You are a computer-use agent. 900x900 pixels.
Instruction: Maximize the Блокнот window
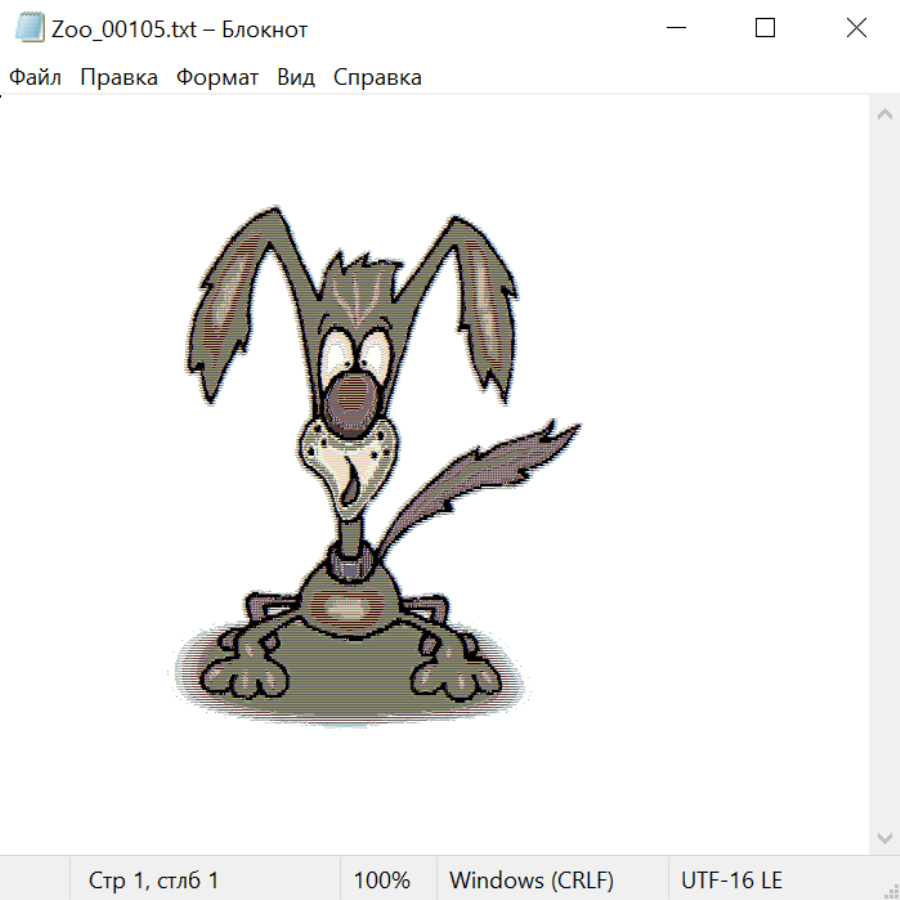(765, 28)
